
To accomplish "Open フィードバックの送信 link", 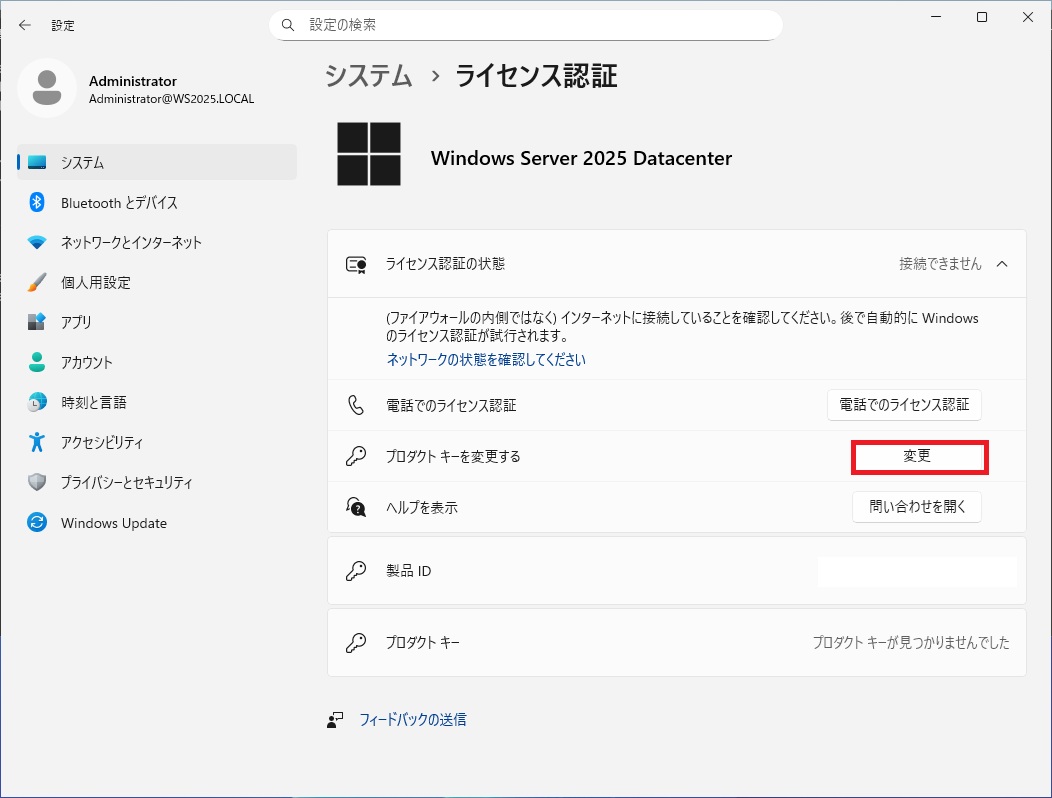I will 413,720.
